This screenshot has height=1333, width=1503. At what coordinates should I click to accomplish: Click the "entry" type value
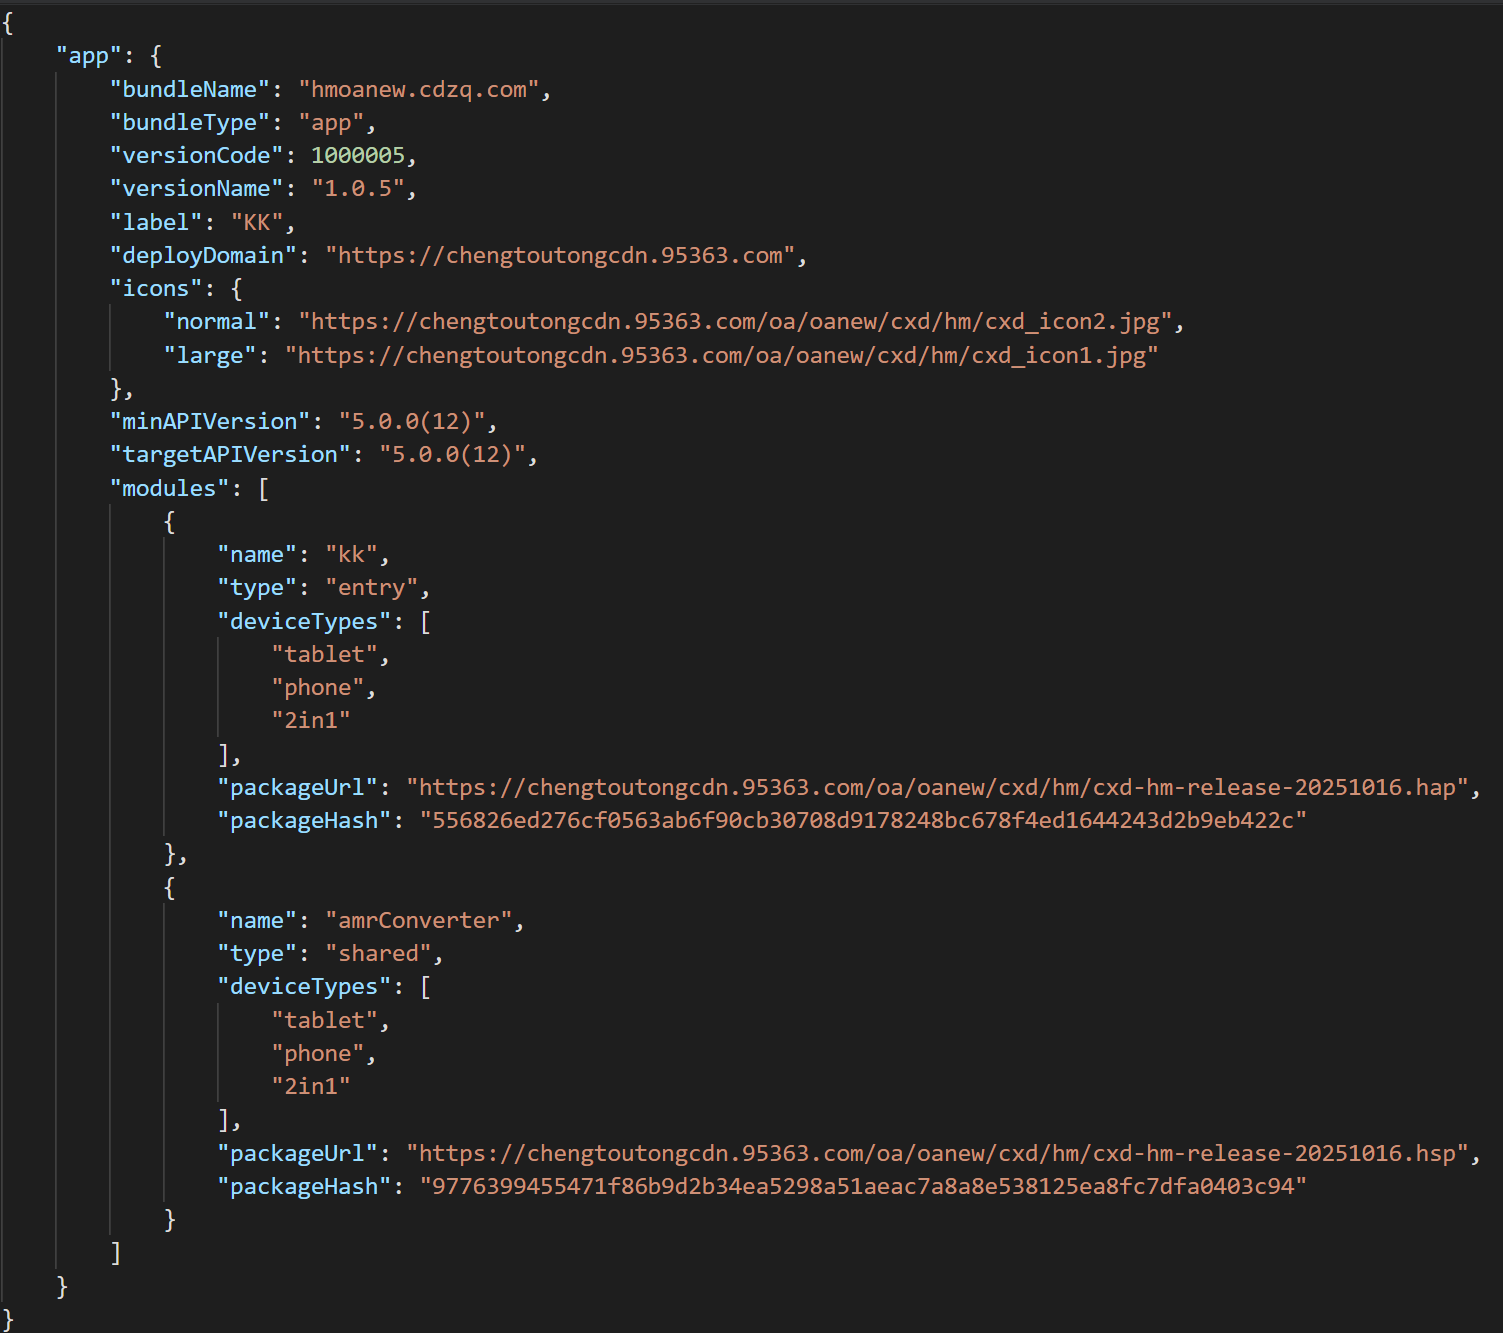371,588
